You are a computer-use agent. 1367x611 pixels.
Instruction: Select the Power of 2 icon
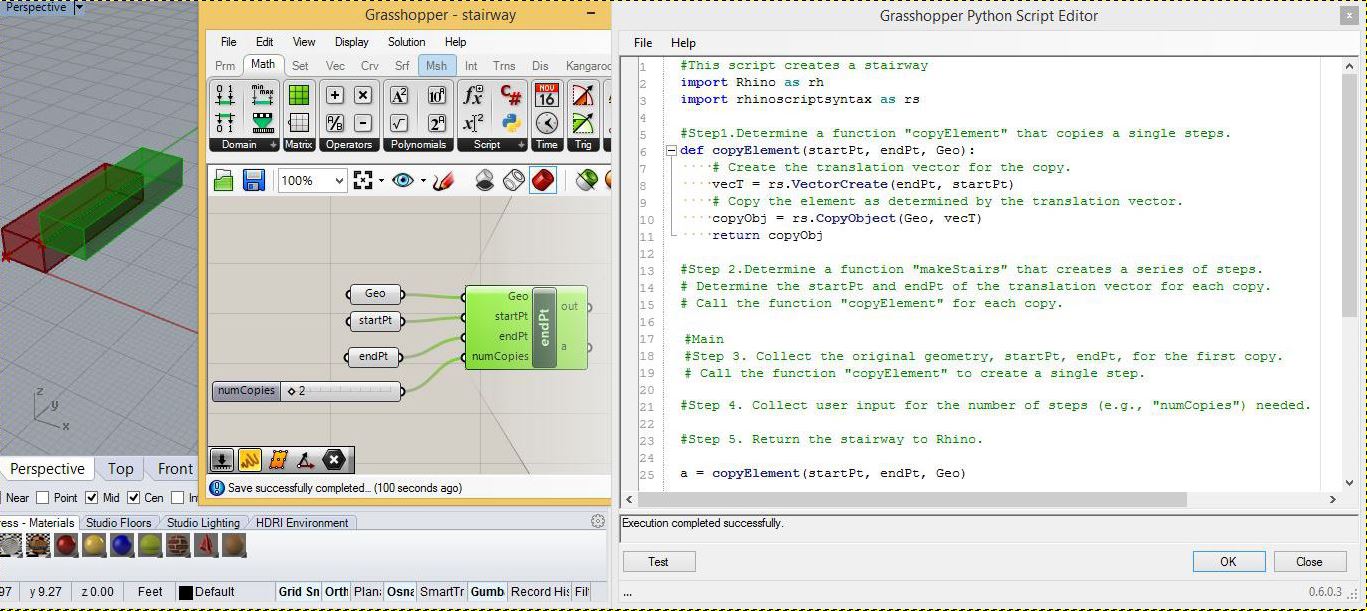(437, 123)
